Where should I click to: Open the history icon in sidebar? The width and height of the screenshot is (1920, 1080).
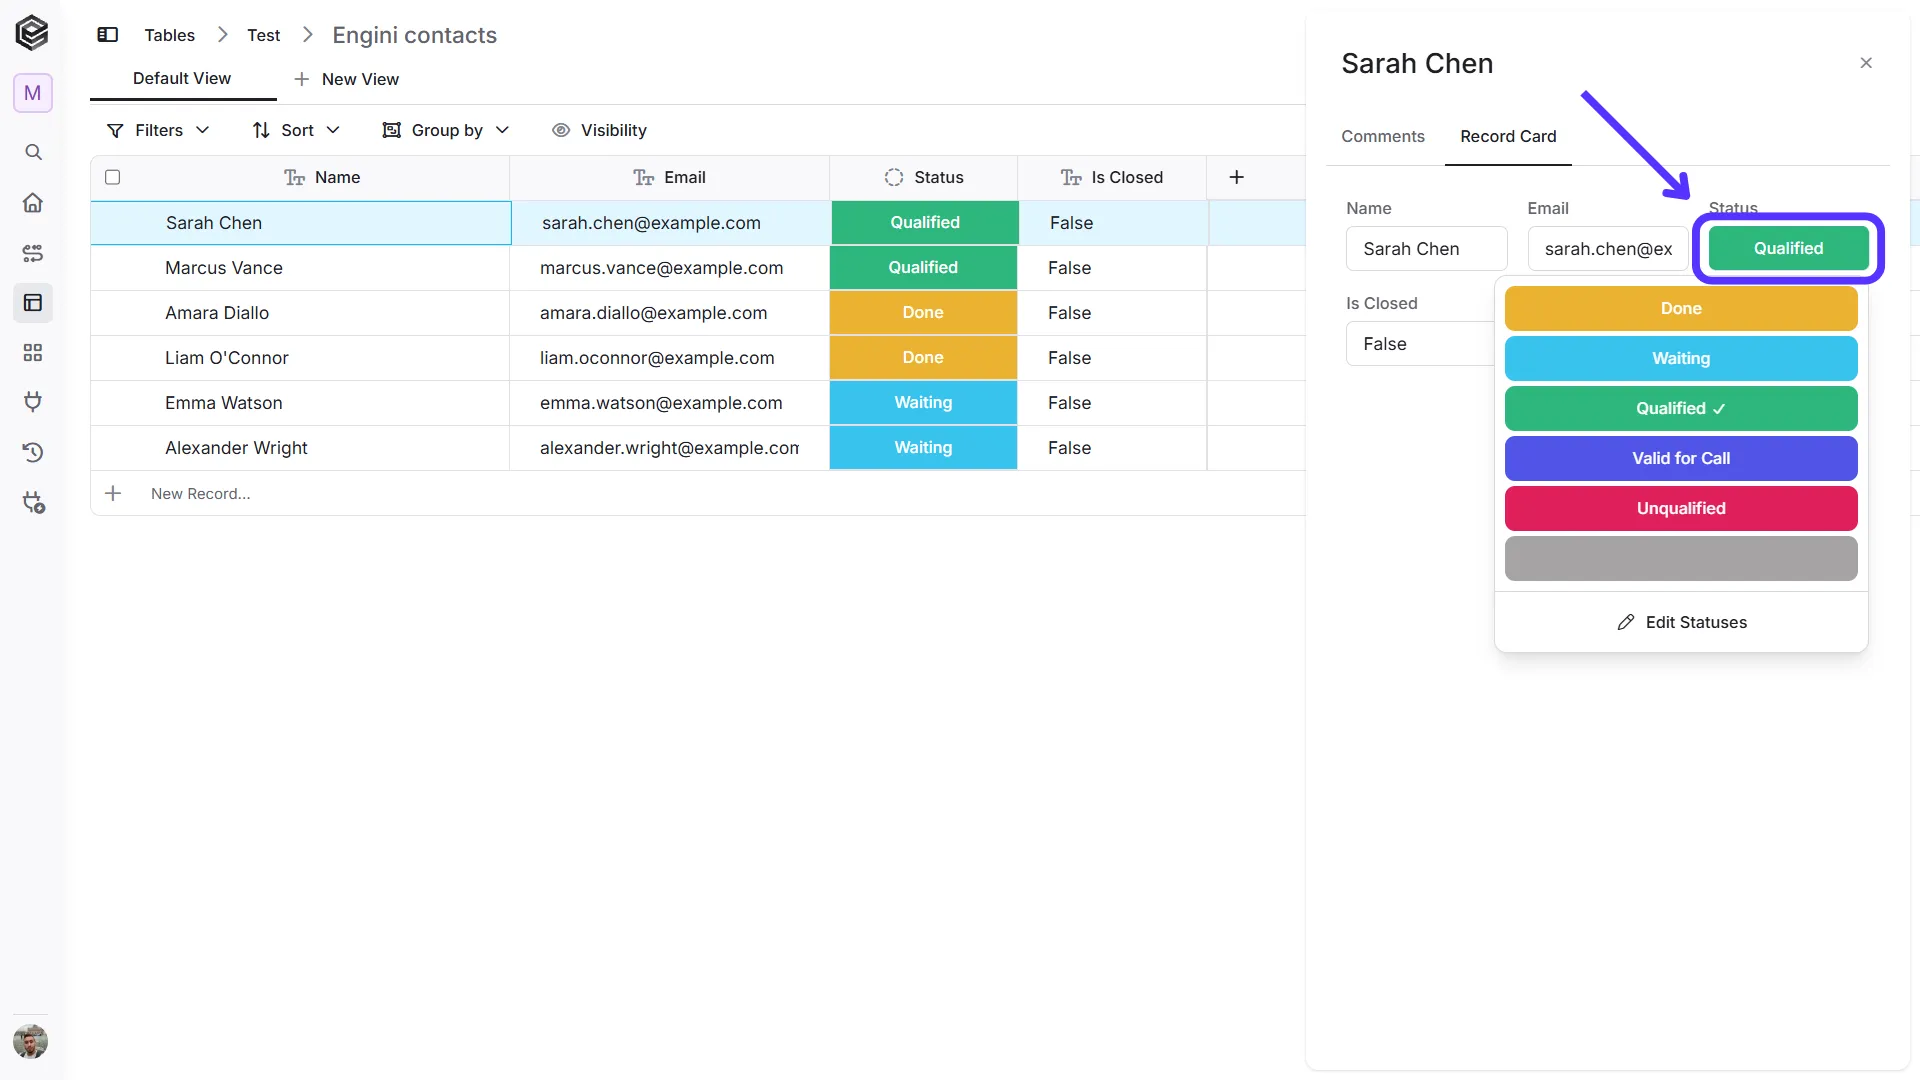(x=33, y=452)
